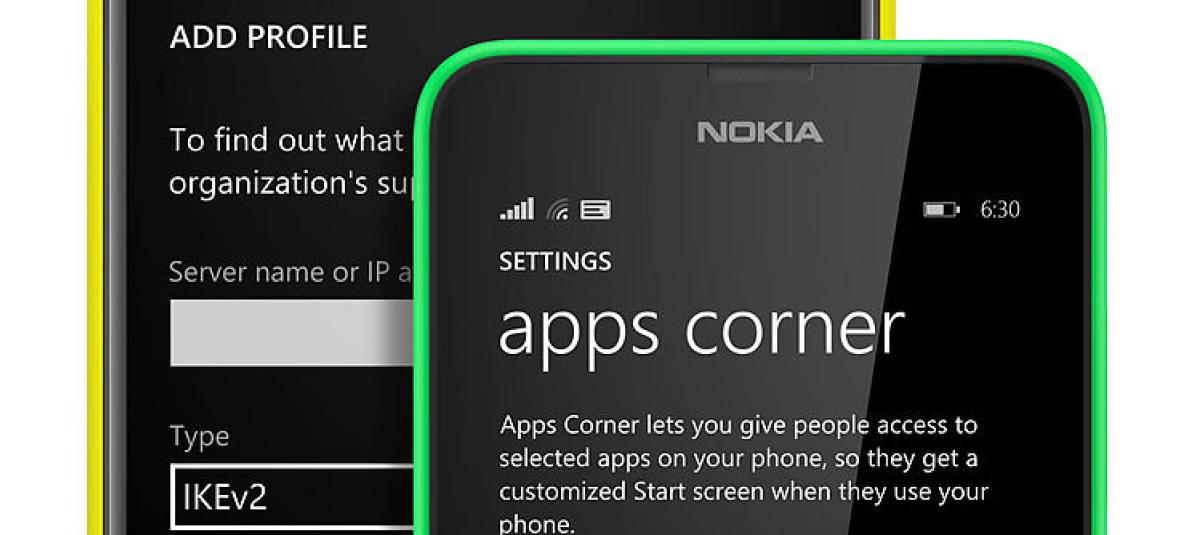Click the Server name or IP input field
1200x535 pixels.
pos(292,333)
